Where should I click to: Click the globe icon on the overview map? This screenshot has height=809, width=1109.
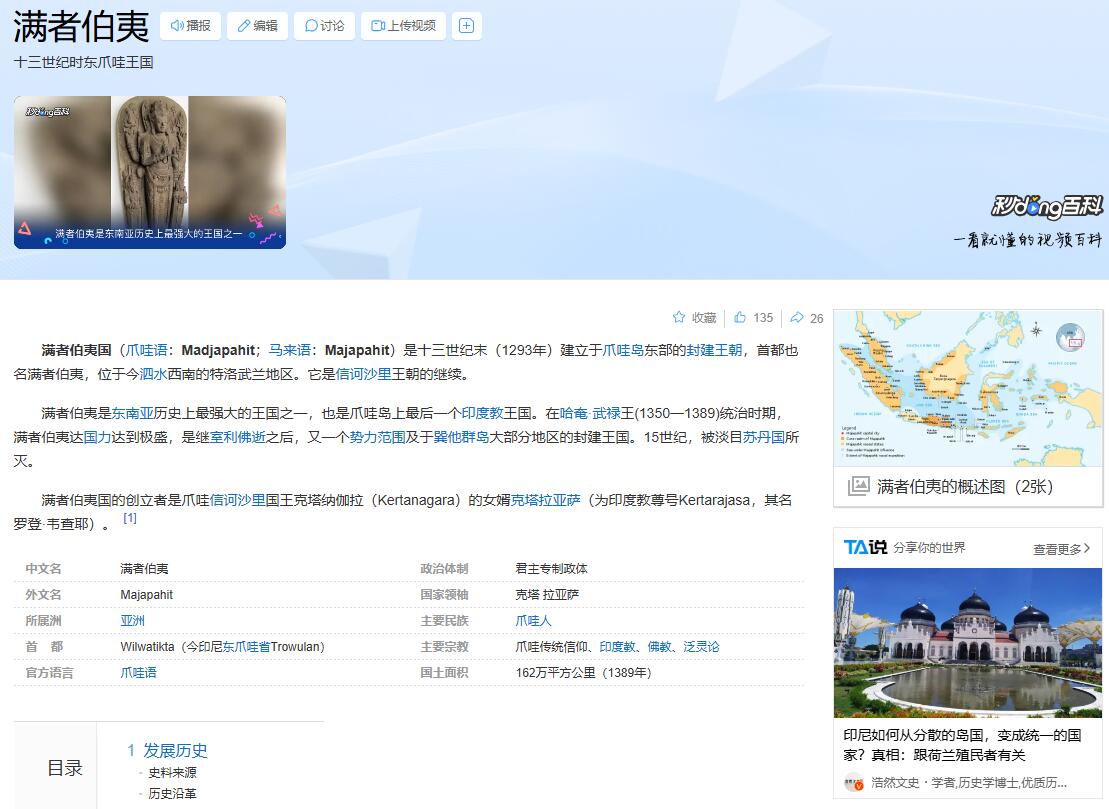pos(1070,337)
